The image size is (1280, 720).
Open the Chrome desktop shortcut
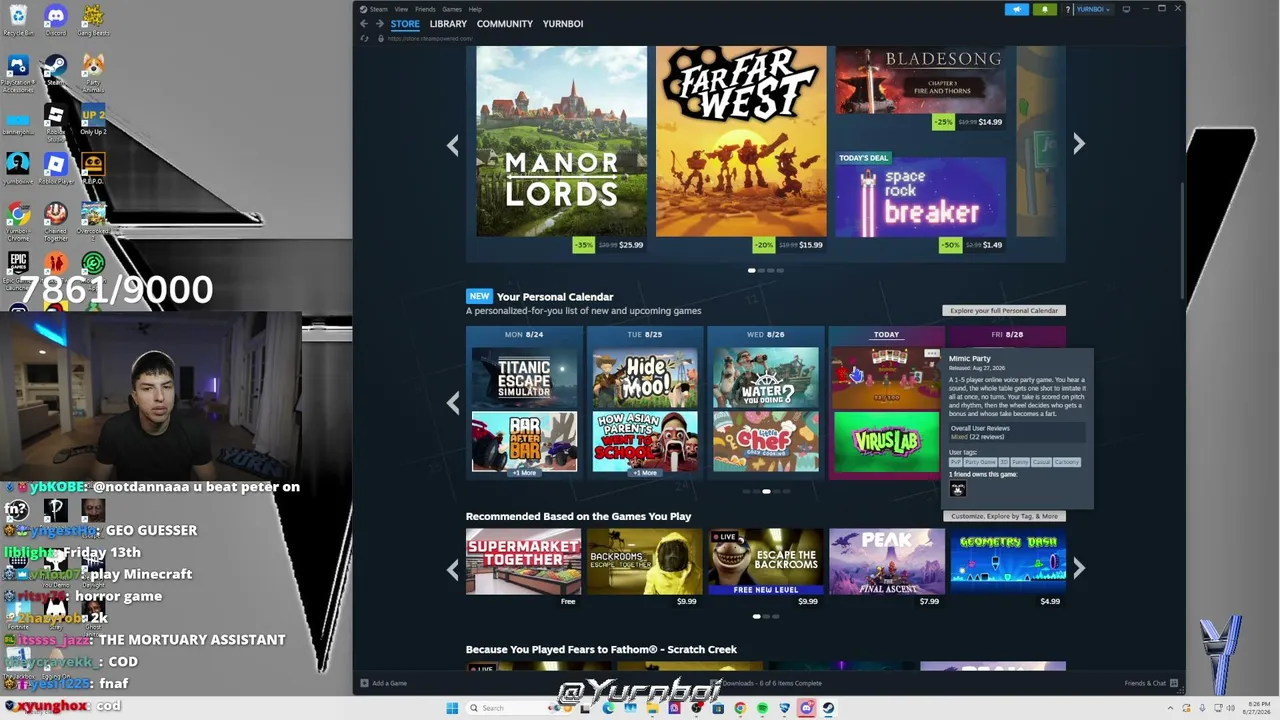[x=17, y=221]
